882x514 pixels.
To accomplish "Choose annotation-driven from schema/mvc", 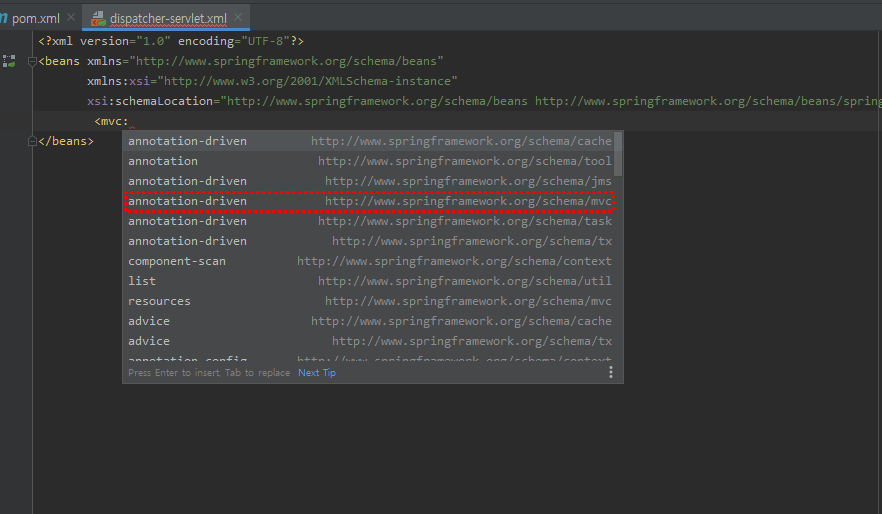I will point(370,201).
